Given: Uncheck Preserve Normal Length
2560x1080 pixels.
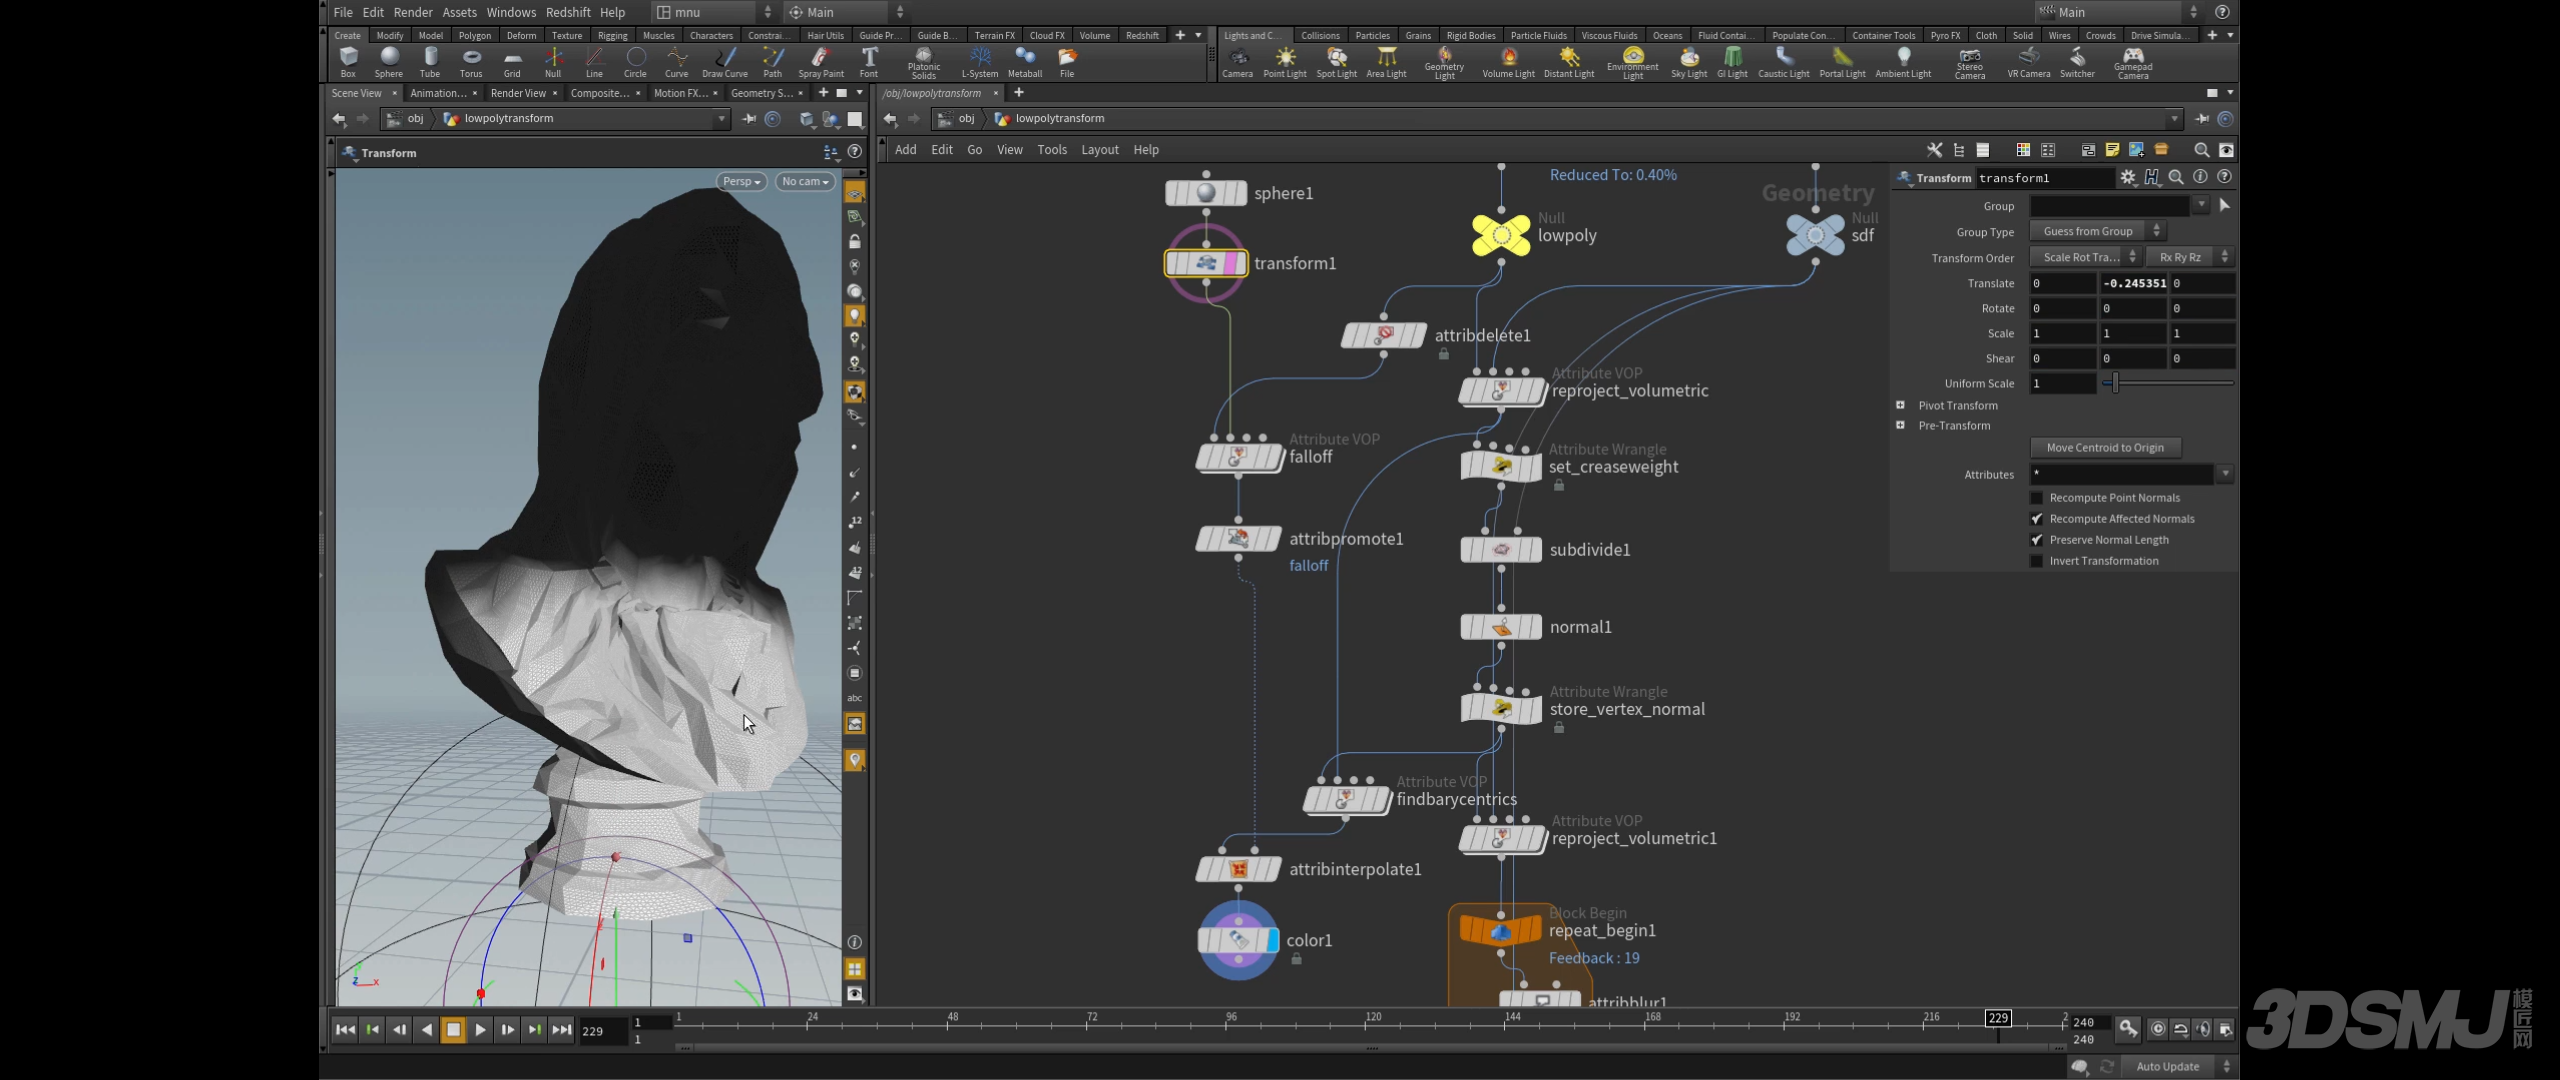Looking at the screenshot, I should pyautogui.click(x=2036, y=540).
